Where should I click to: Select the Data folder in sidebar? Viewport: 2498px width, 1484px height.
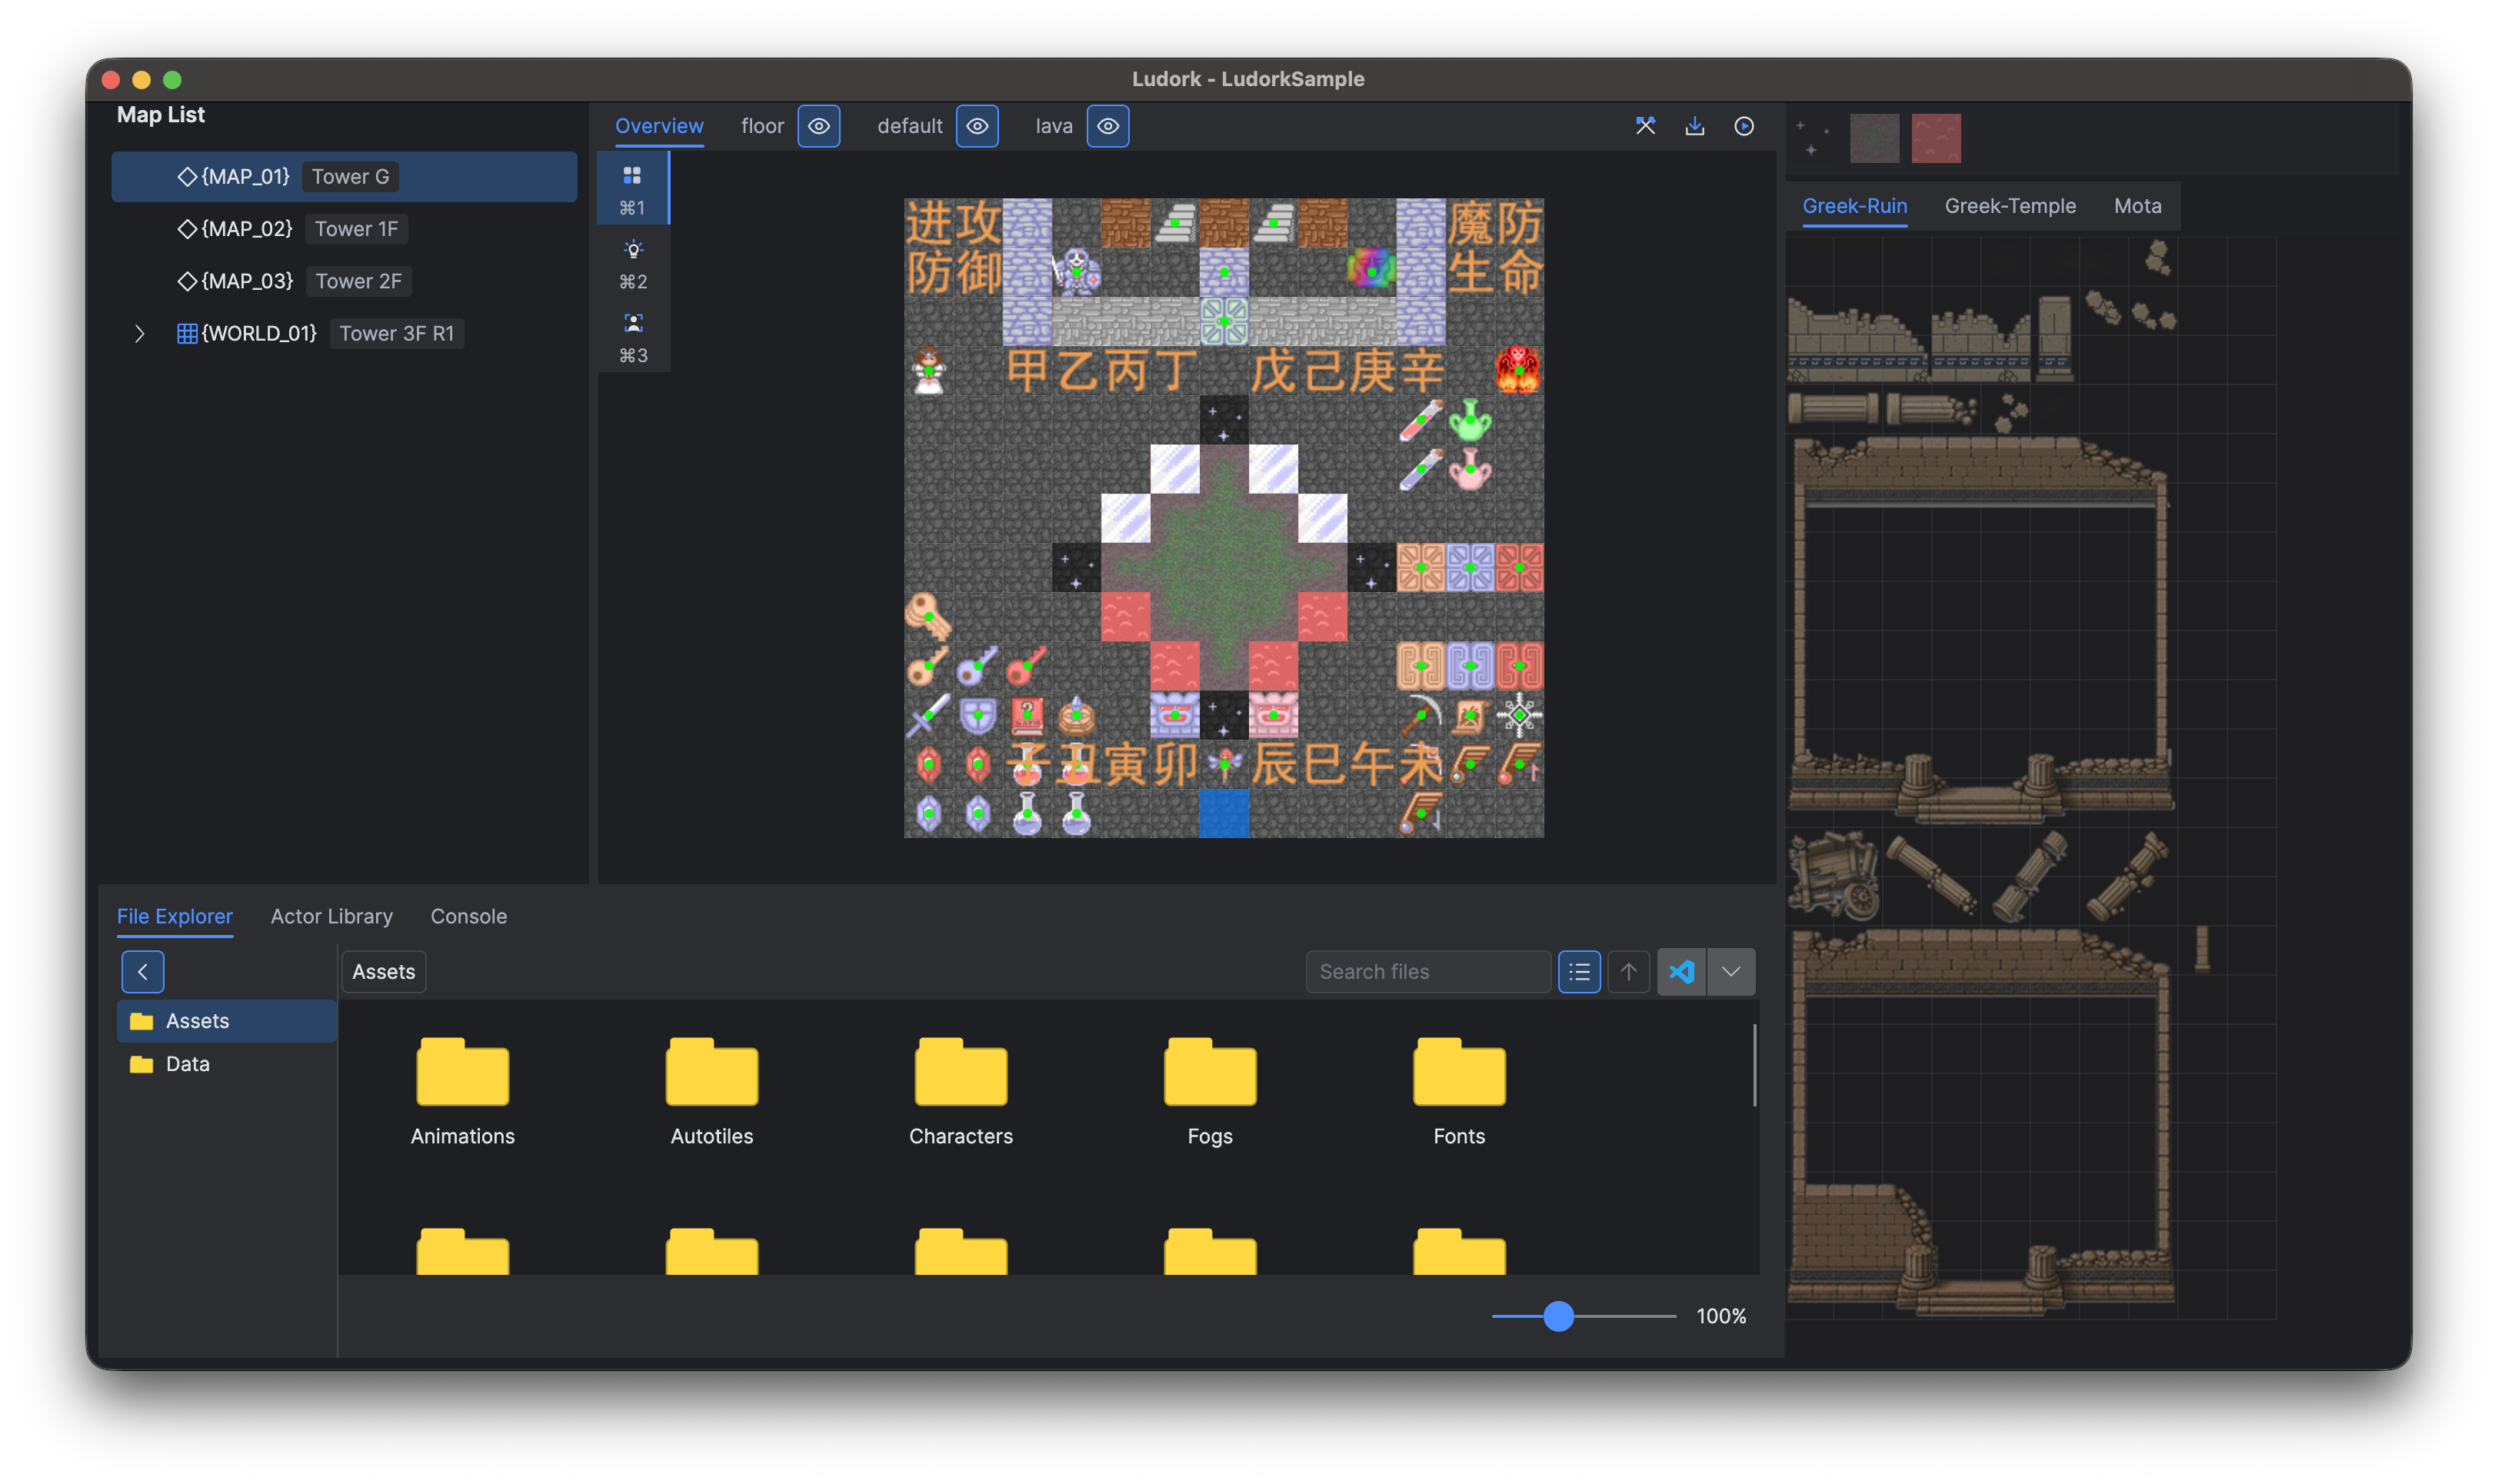click(x=226, y=1064)
